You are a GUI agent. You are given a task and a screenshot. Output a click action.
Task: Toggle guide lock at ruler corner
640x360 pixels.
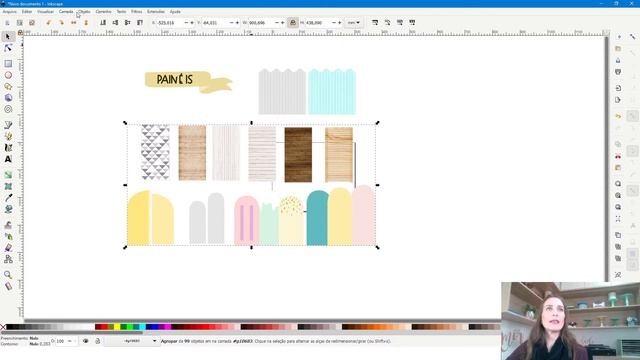coord(20,33)
